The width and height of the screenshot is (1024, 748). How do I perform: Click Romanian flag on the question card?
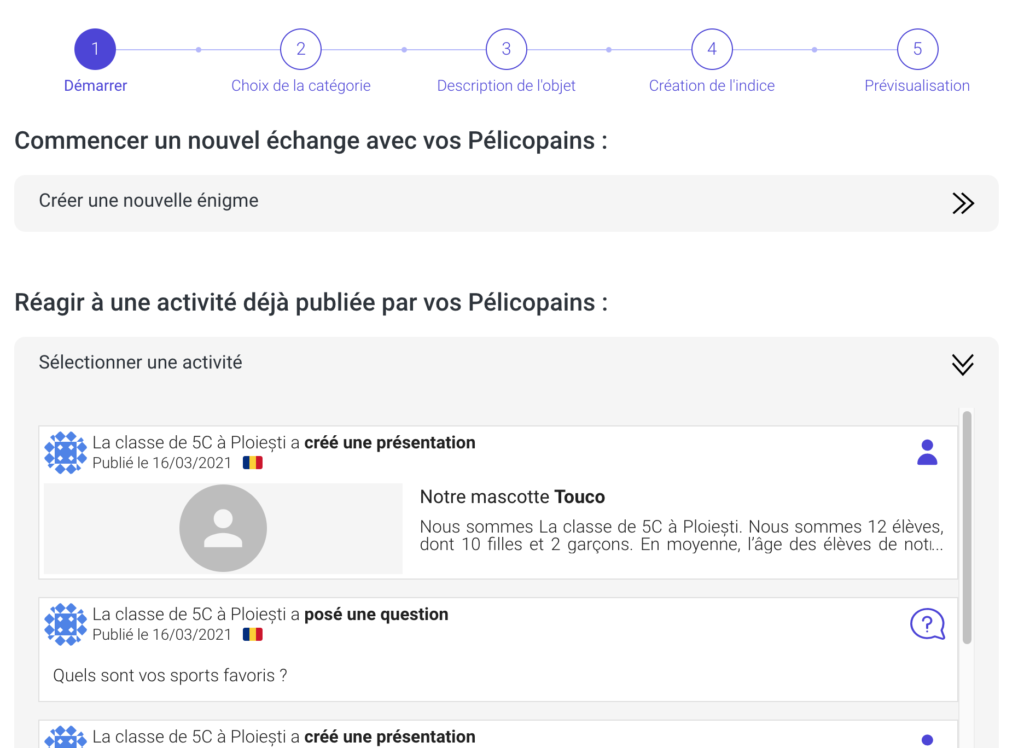[x=253, y=634]
